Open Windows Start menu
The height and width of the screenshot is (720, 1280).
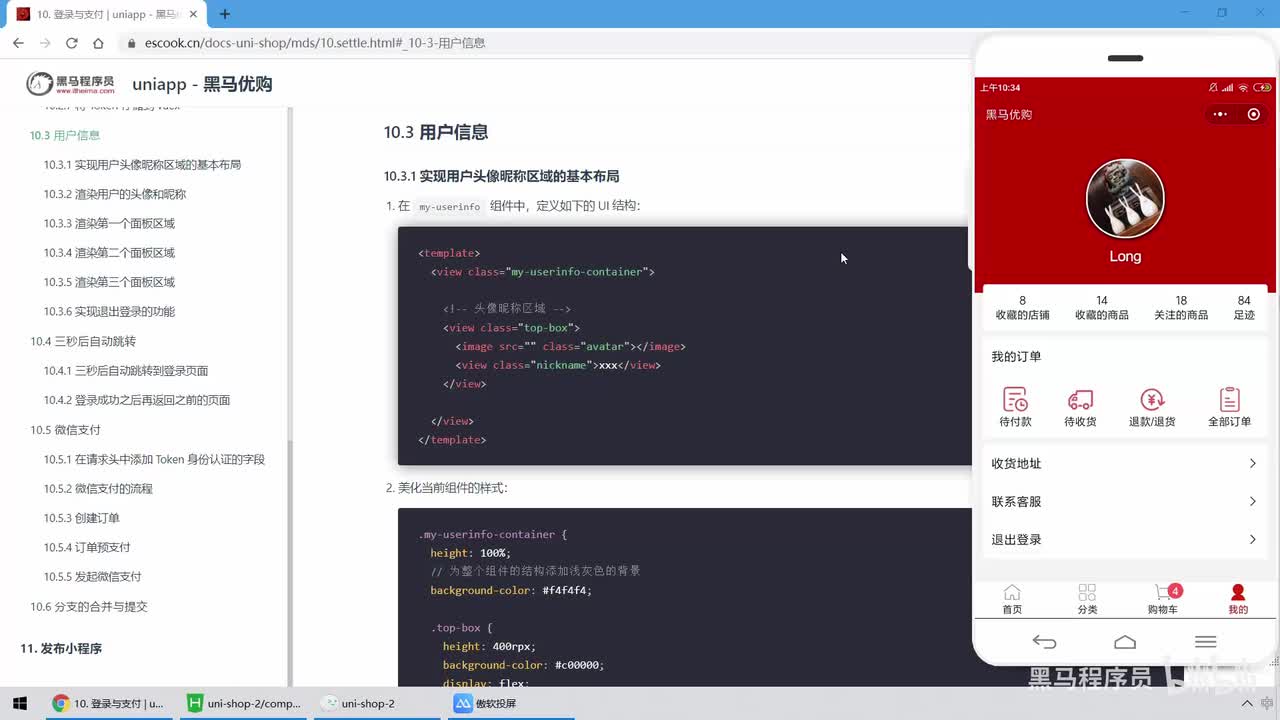19,703
